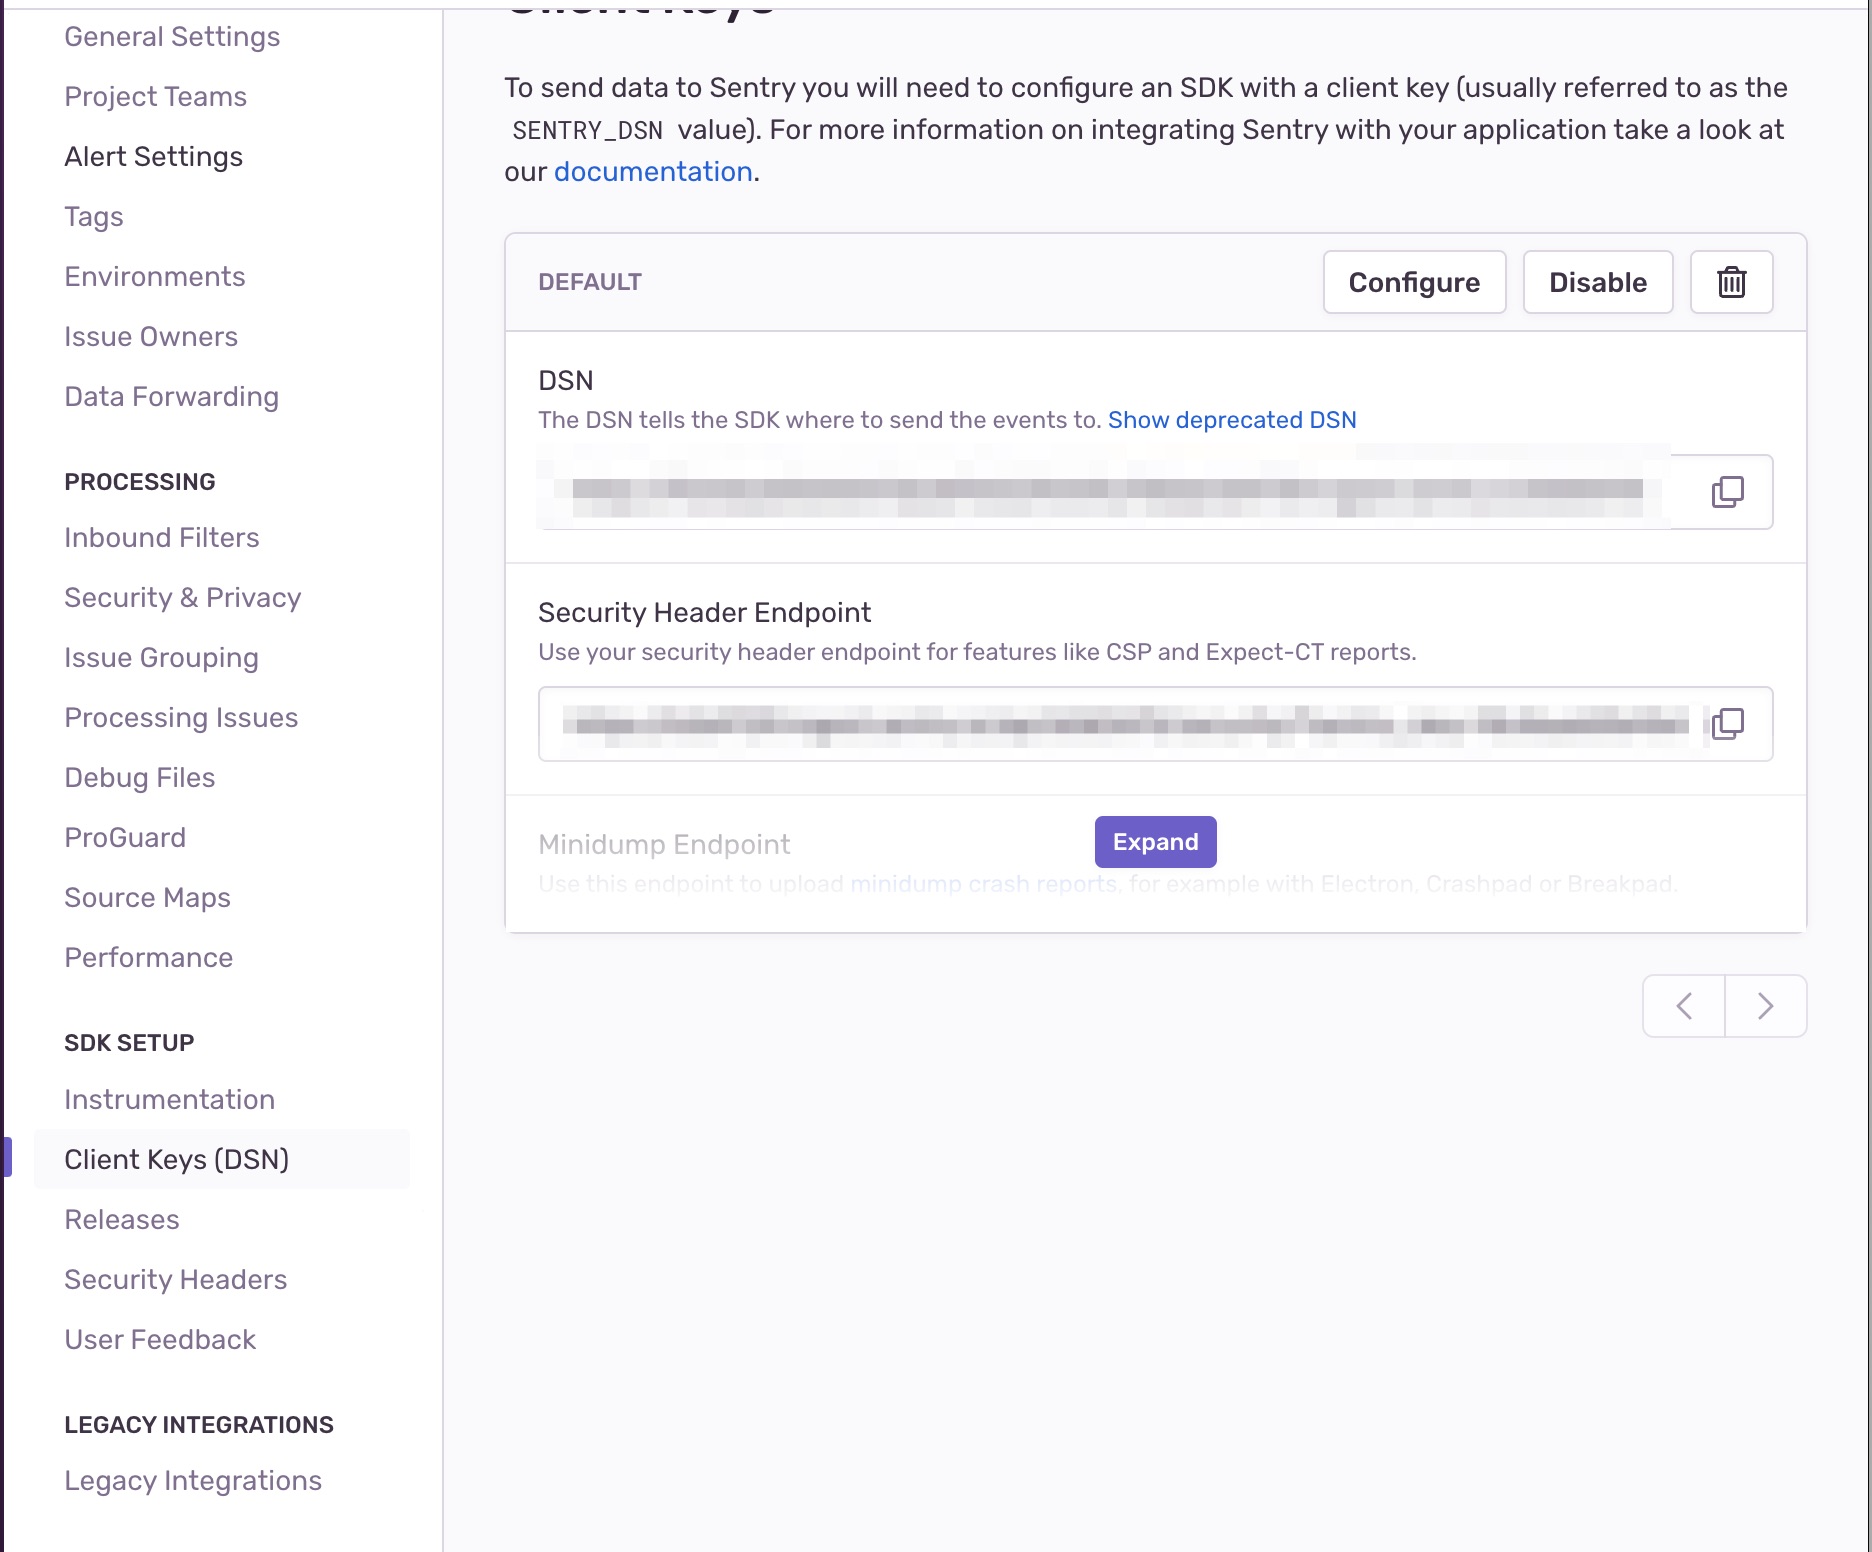
Task: Disable the Default client key
Action: [1597, 282]
